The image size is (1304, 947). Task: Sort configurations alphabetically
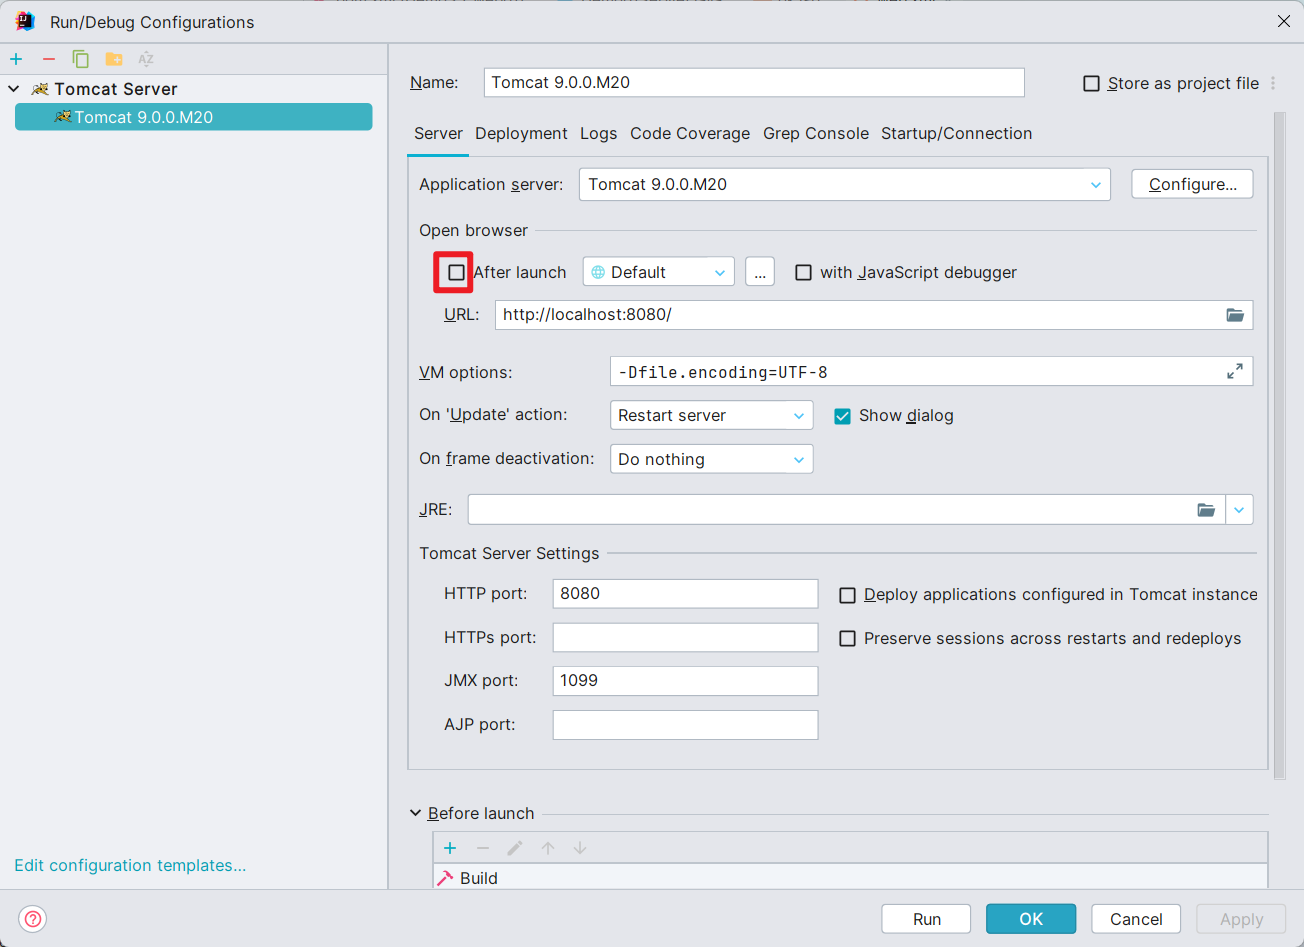click(146, 59)
